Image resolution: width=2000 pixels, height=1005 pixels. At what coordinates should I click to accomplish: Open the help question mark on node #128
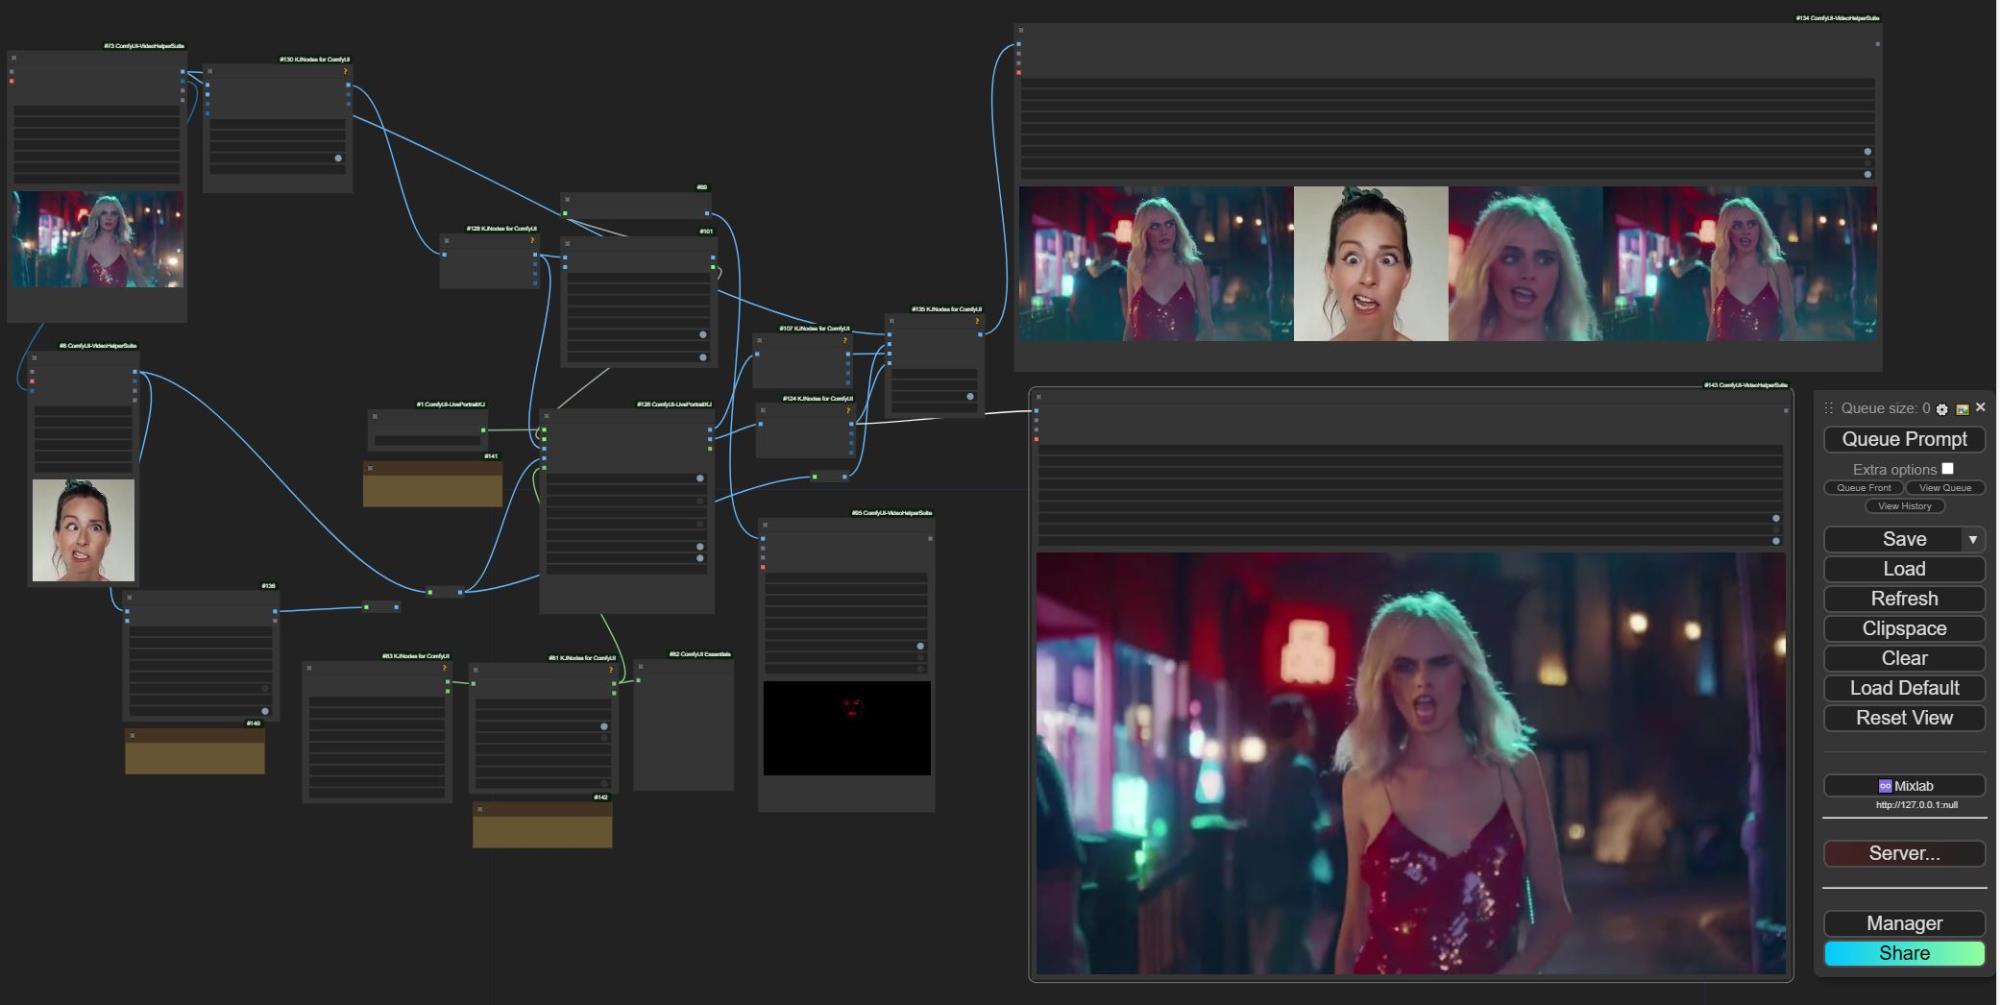[x=532, y=240]
